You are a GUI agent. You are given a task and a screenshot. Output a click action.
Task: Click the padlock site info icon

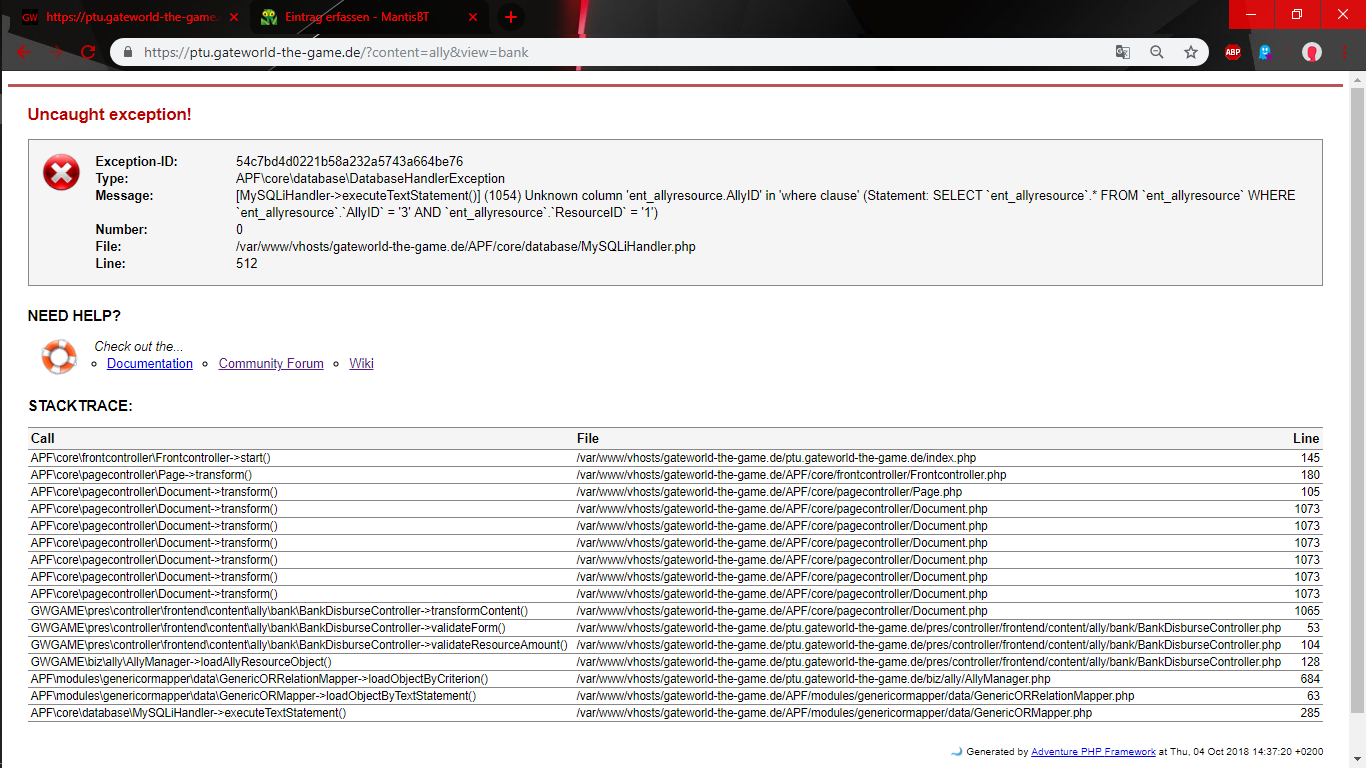click(128, 53)
